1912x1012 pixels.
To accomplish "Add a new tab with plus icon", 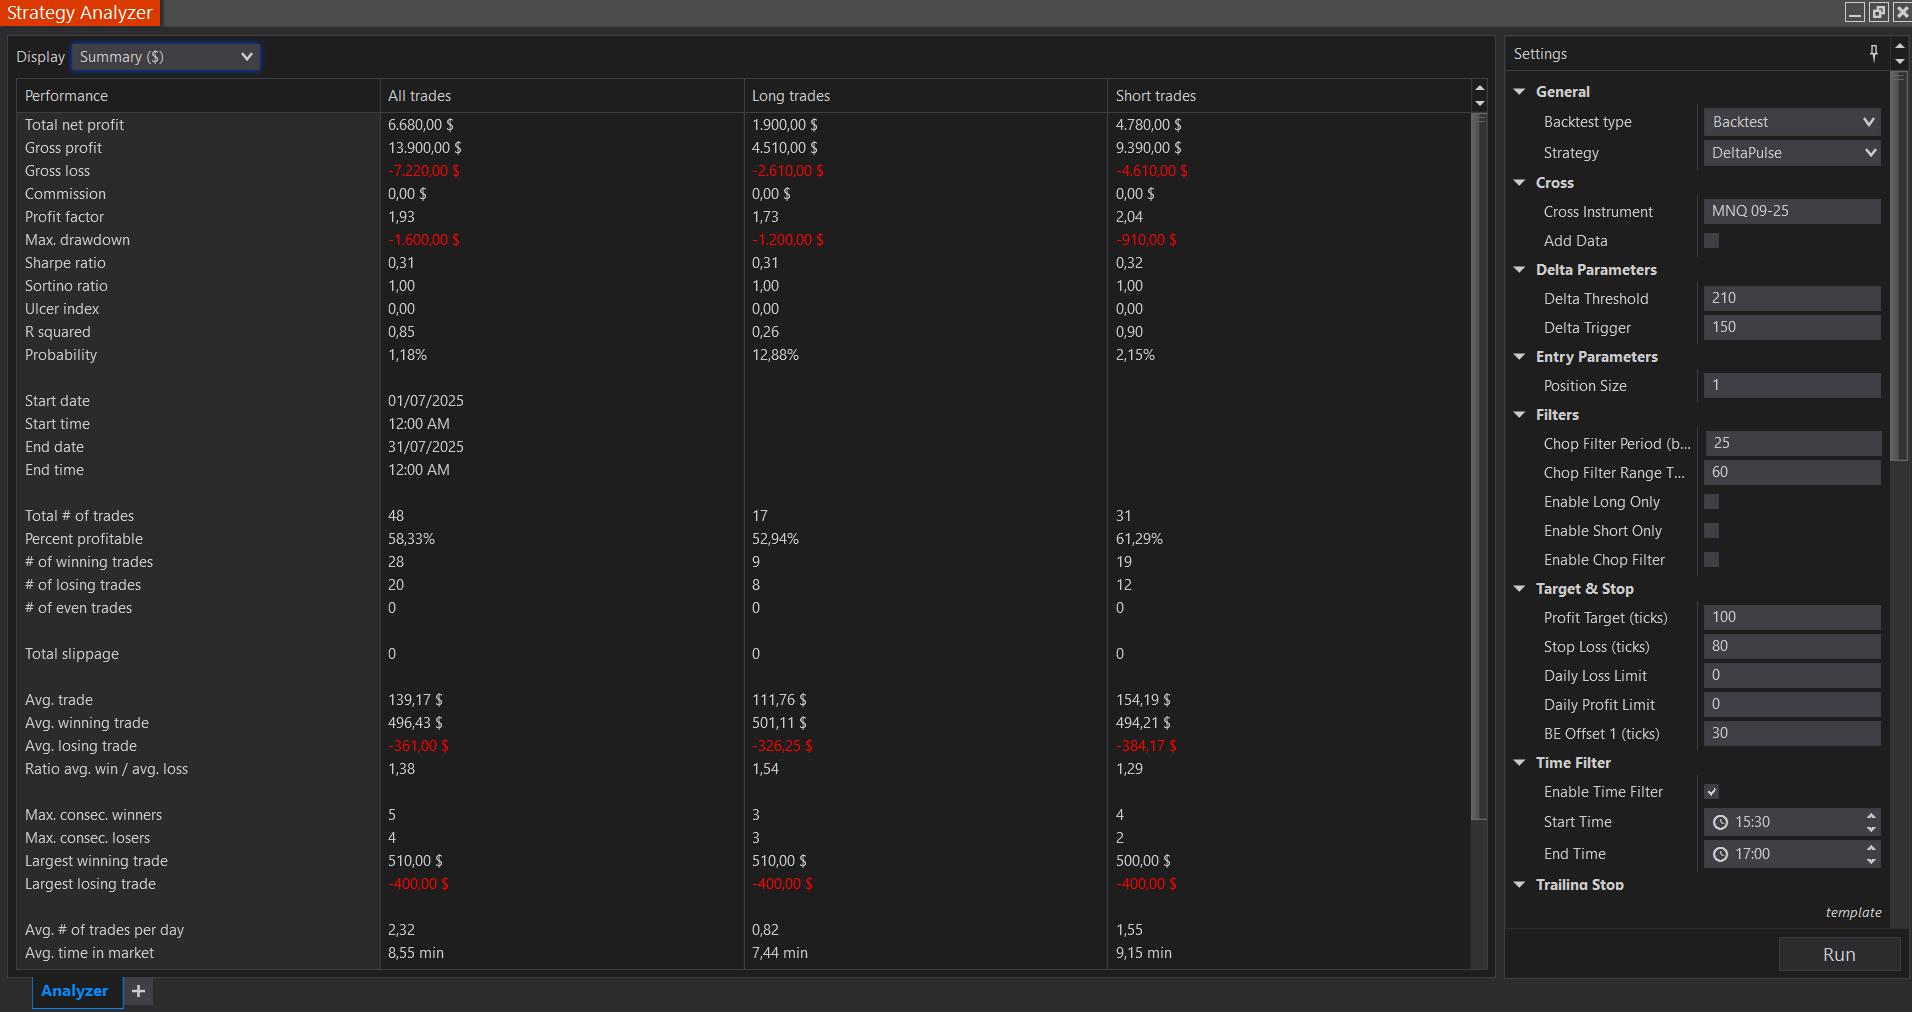I will click(x=138, y=991).
